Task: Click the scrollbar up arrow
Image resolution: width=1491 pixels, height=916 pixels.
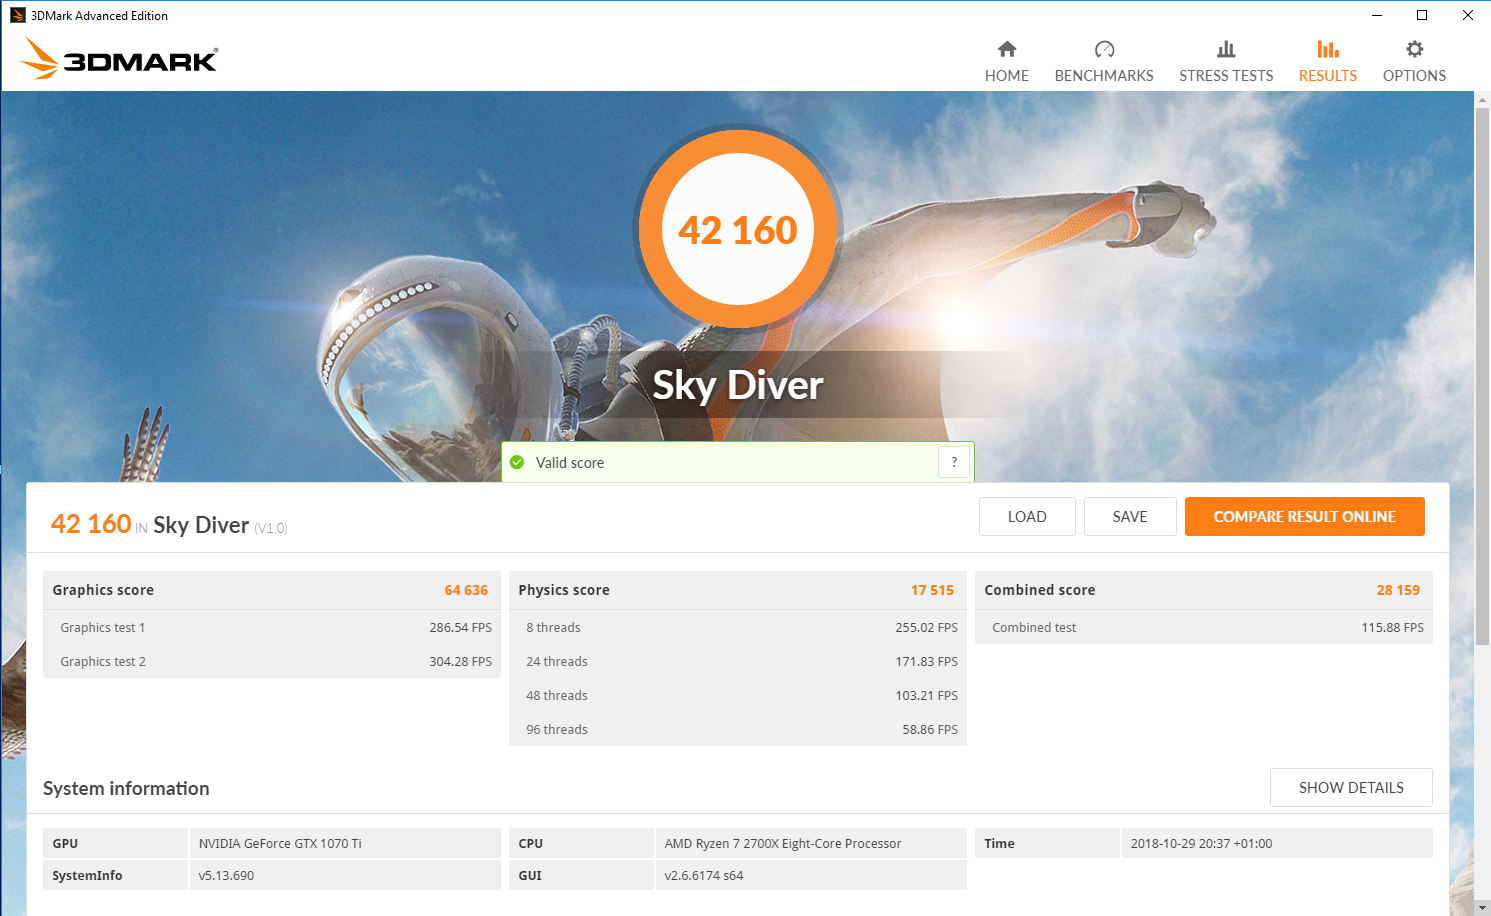Action: tap(1483, 99)
